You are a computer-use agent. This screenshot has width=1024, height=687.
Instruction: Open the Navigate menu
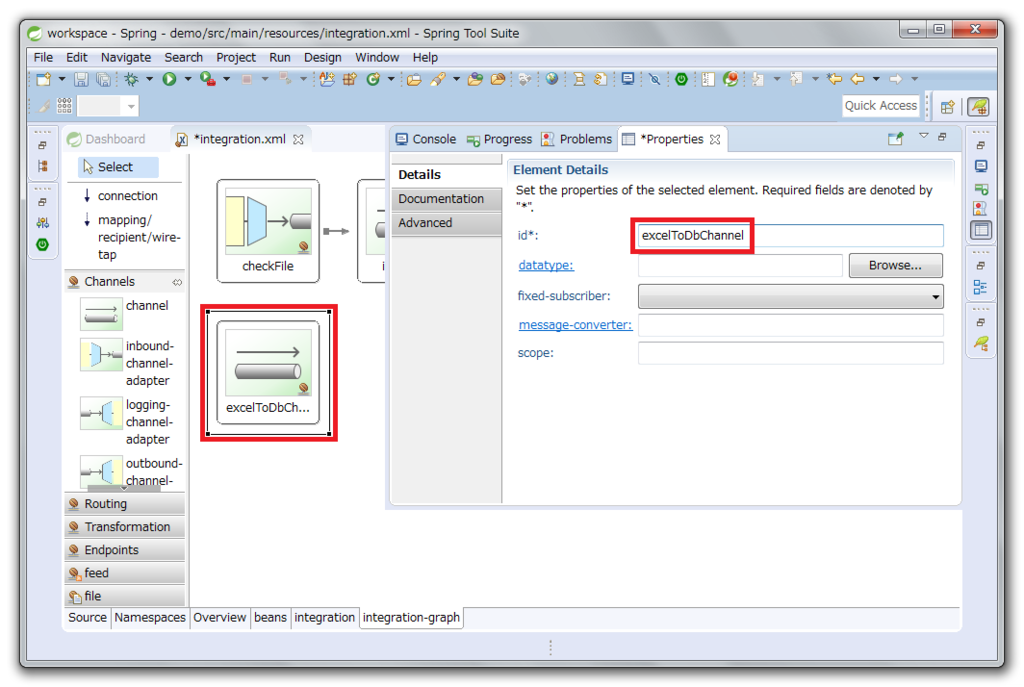point(125,57)
